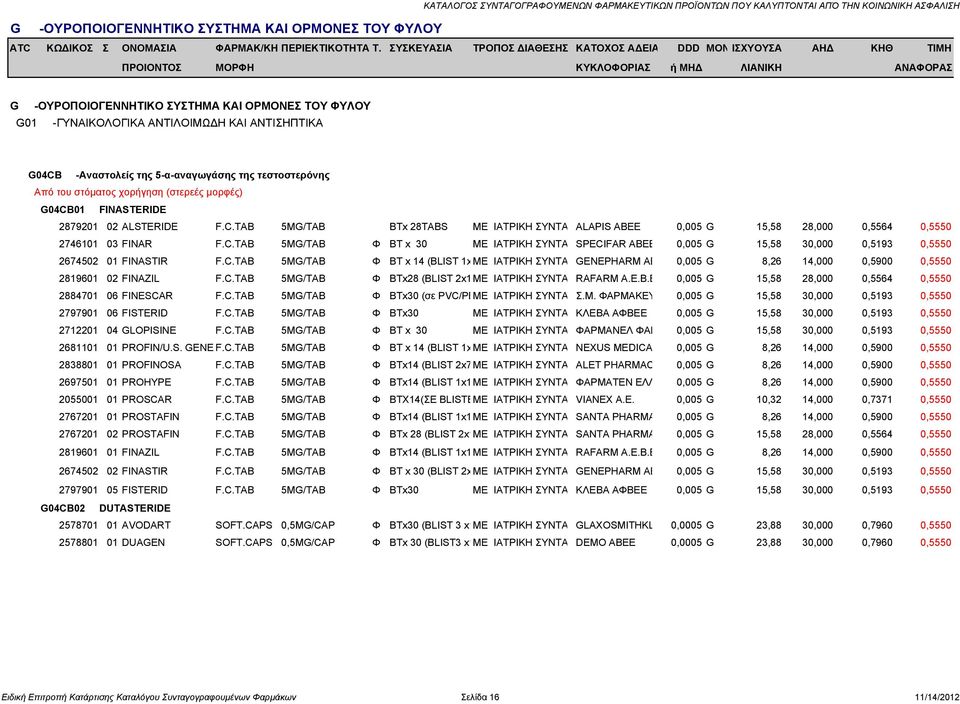Select the top catalogue title line
This screenshot has width=960, height=704.
pos(691,6)
